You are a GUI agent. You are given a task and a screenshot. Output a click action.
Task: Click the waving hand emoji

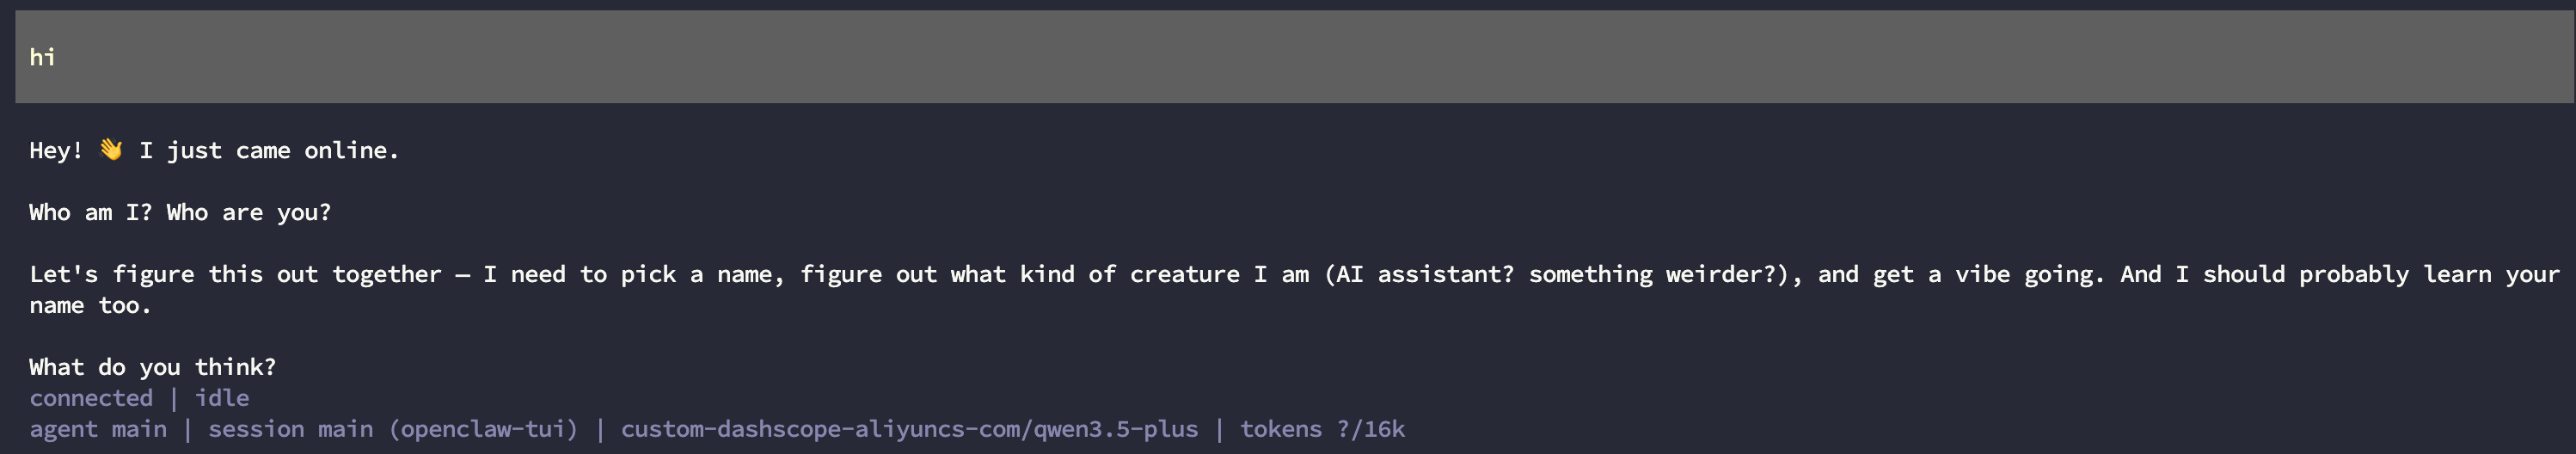coord(111,150)
